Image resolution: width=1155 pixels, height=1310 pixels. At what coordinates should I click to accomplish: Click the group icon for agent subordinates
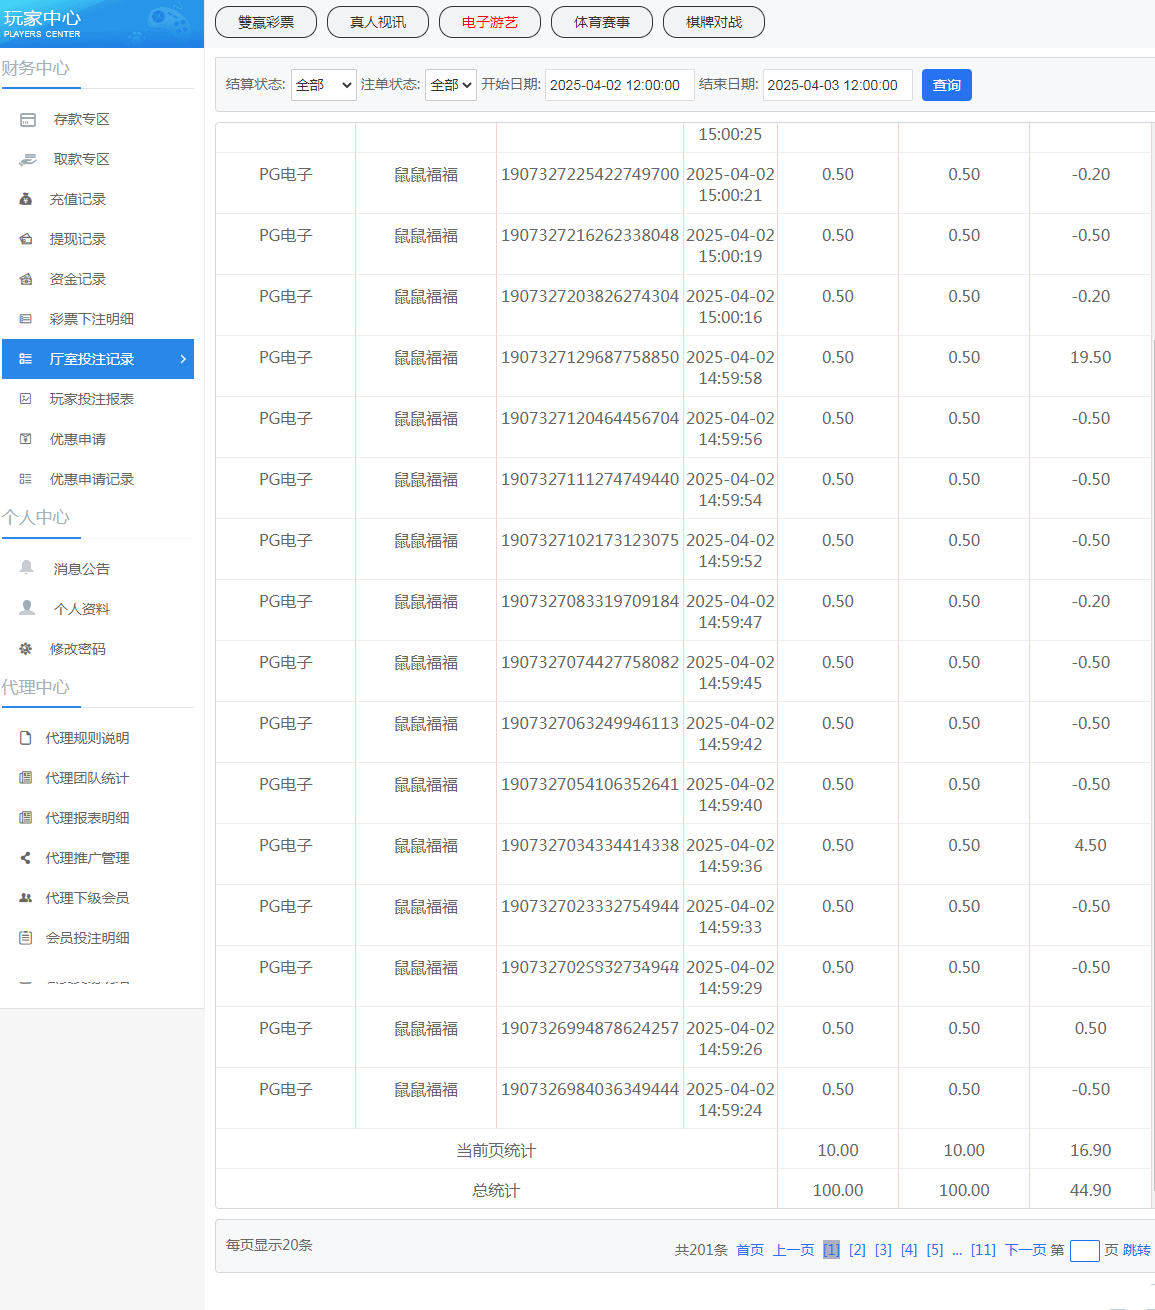click(26, 898)
